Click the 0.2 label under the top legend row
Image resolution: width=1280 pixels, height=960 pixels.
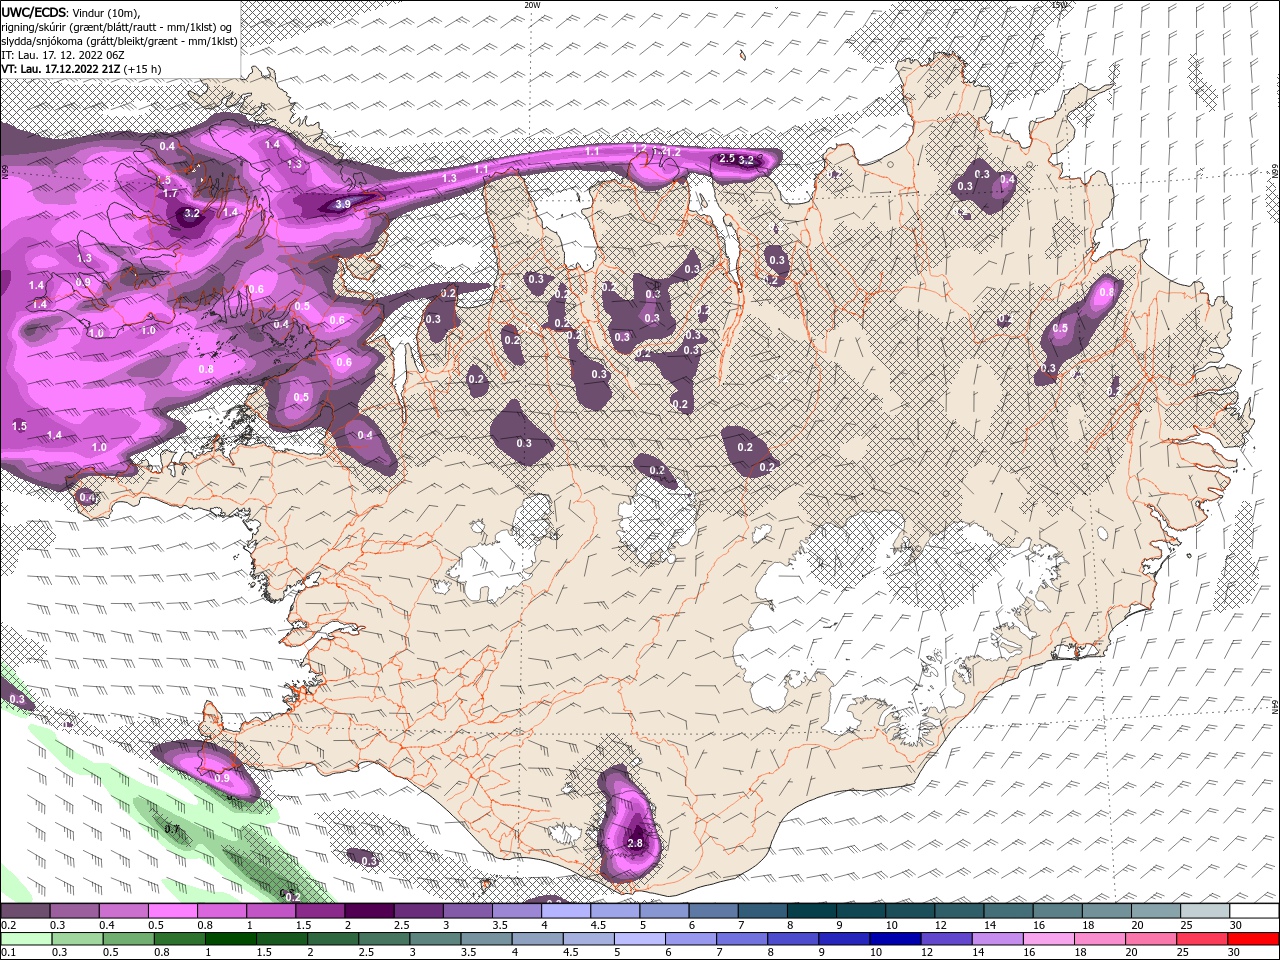9,925
